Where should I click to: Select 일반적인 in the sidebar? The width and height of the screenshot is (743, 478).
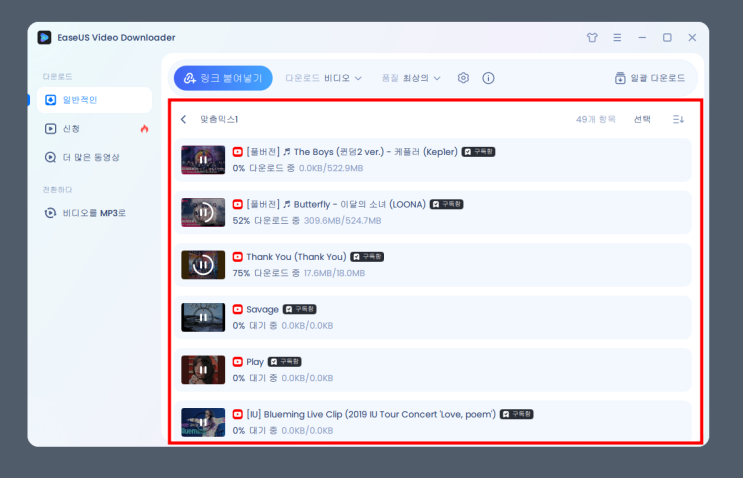click(x=94, y=100)
